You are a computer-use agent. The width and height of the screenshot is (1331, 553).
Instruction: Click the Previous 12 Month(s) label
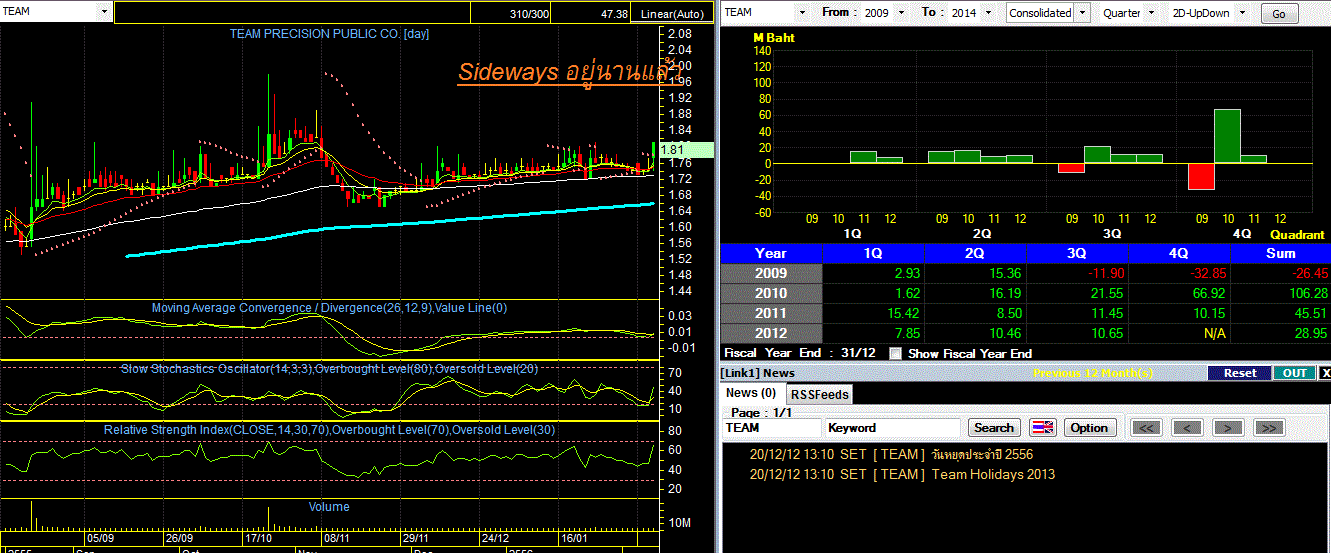[1092, 373]
